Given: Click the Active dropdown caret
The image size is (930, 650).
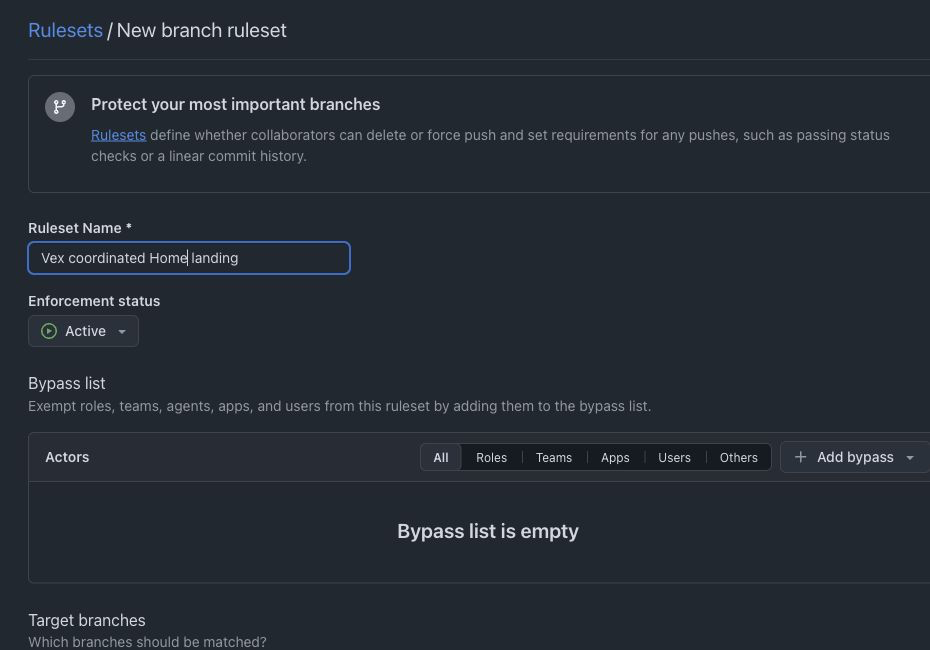Looking at the screenshot, I should point(122,332).
